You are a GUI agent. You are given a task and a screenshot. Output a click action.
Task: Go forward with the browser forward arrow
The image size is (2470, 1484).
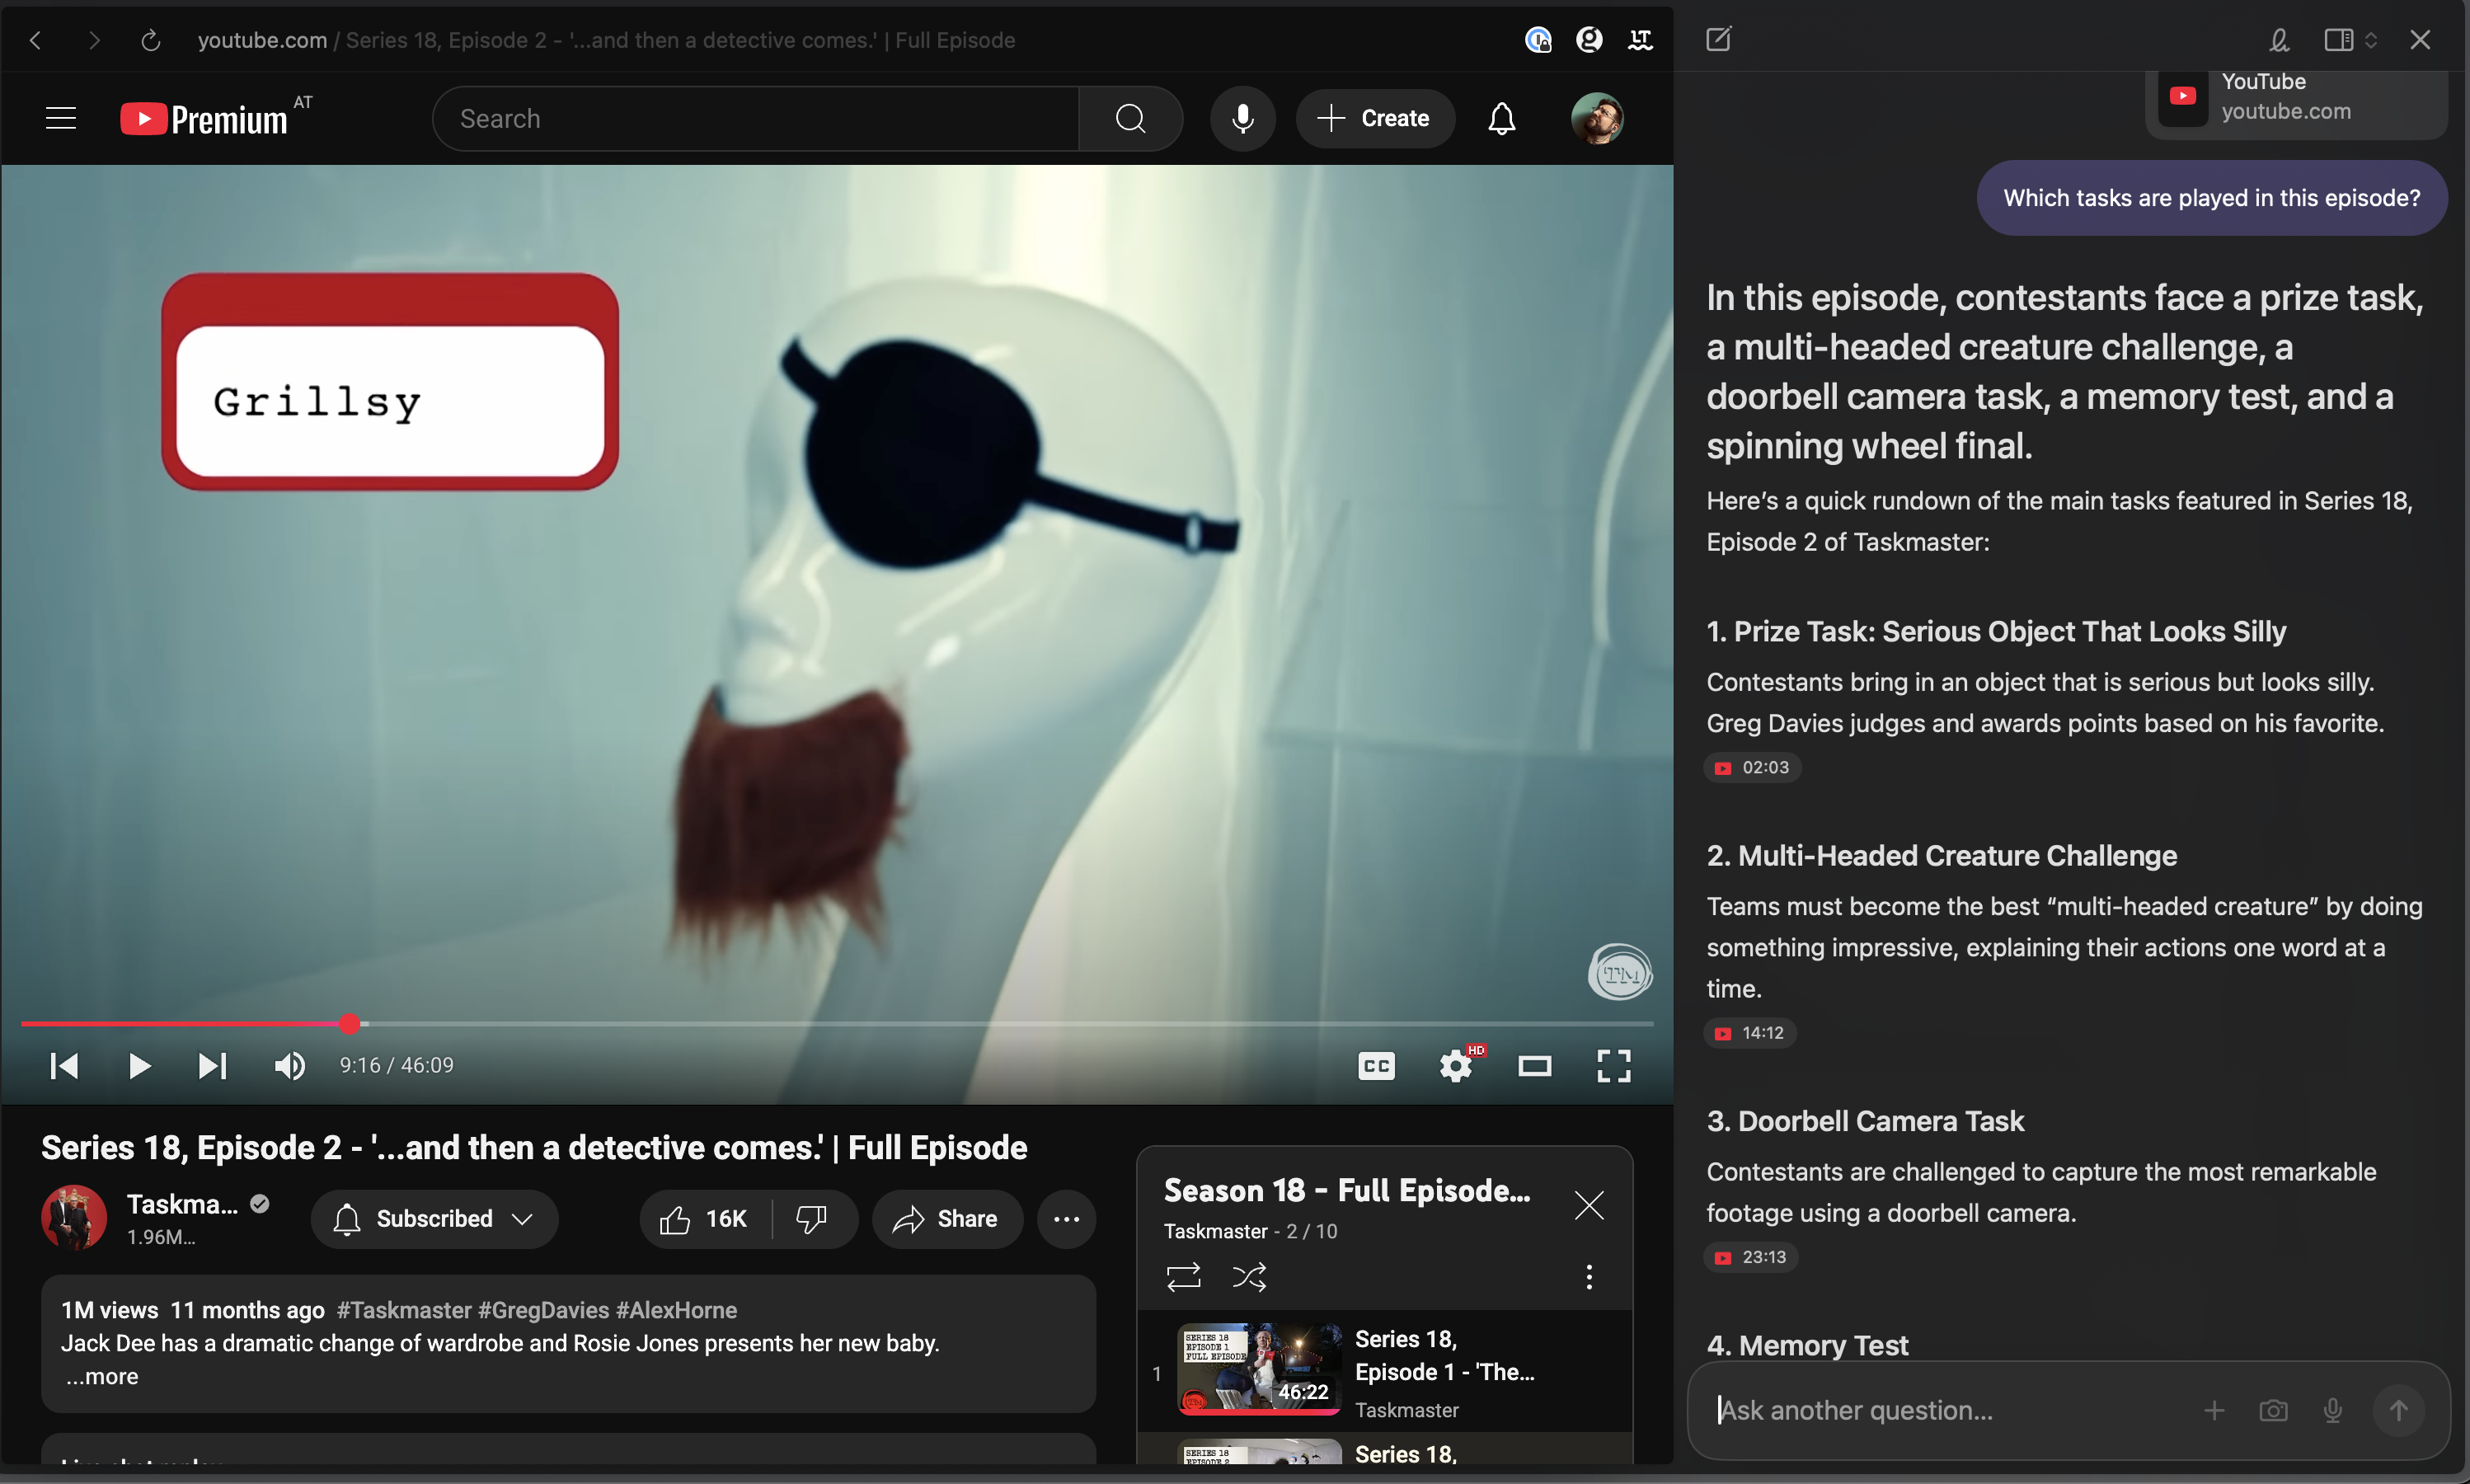coord(94,40)
